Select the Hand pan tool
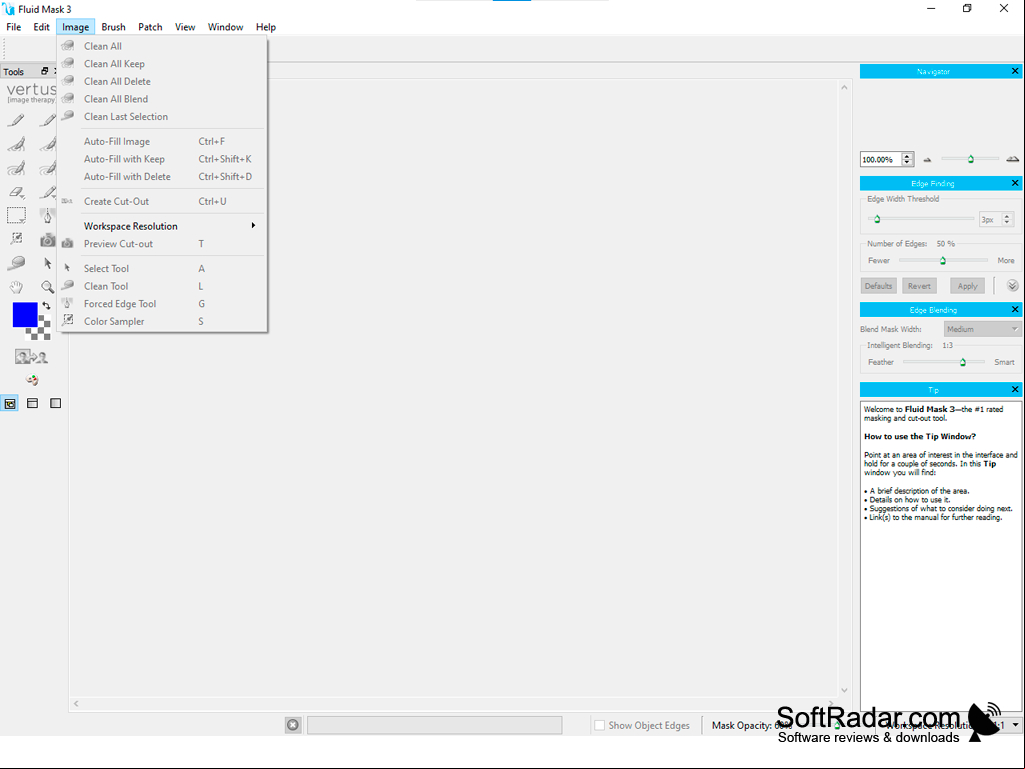This screenshot has height=769, width=1025. (16, 286)
